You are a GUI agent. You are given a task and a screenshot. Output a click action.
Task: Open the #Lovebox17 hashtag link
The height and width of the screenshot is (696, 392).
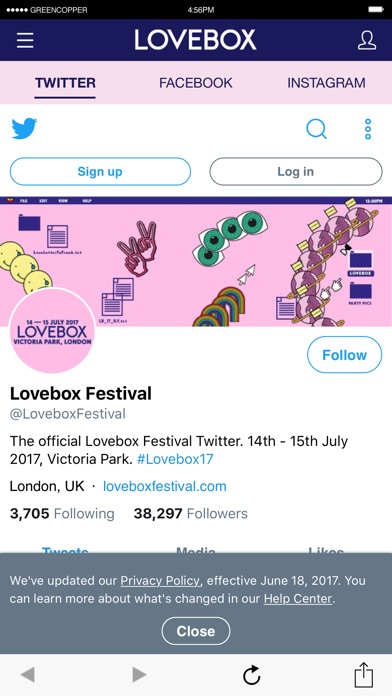point(175,459)
